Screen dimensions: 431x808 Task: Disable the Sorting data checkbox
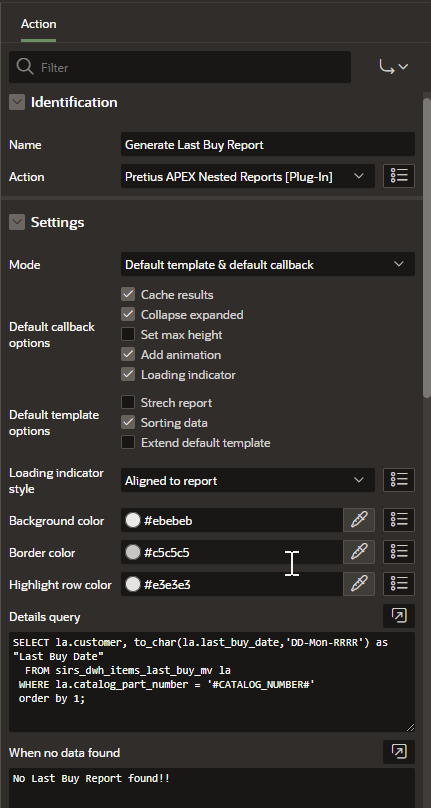point(128,423)
